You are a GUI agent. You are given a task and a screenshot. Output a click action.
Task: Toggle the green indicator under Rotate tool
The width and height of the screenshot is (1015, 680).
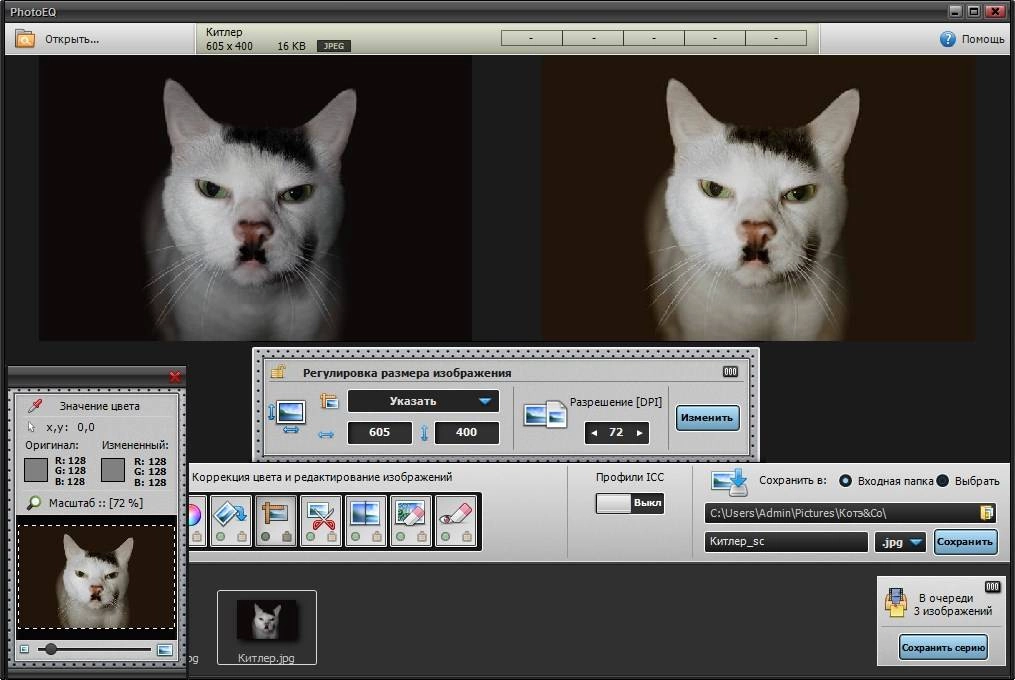221,537
